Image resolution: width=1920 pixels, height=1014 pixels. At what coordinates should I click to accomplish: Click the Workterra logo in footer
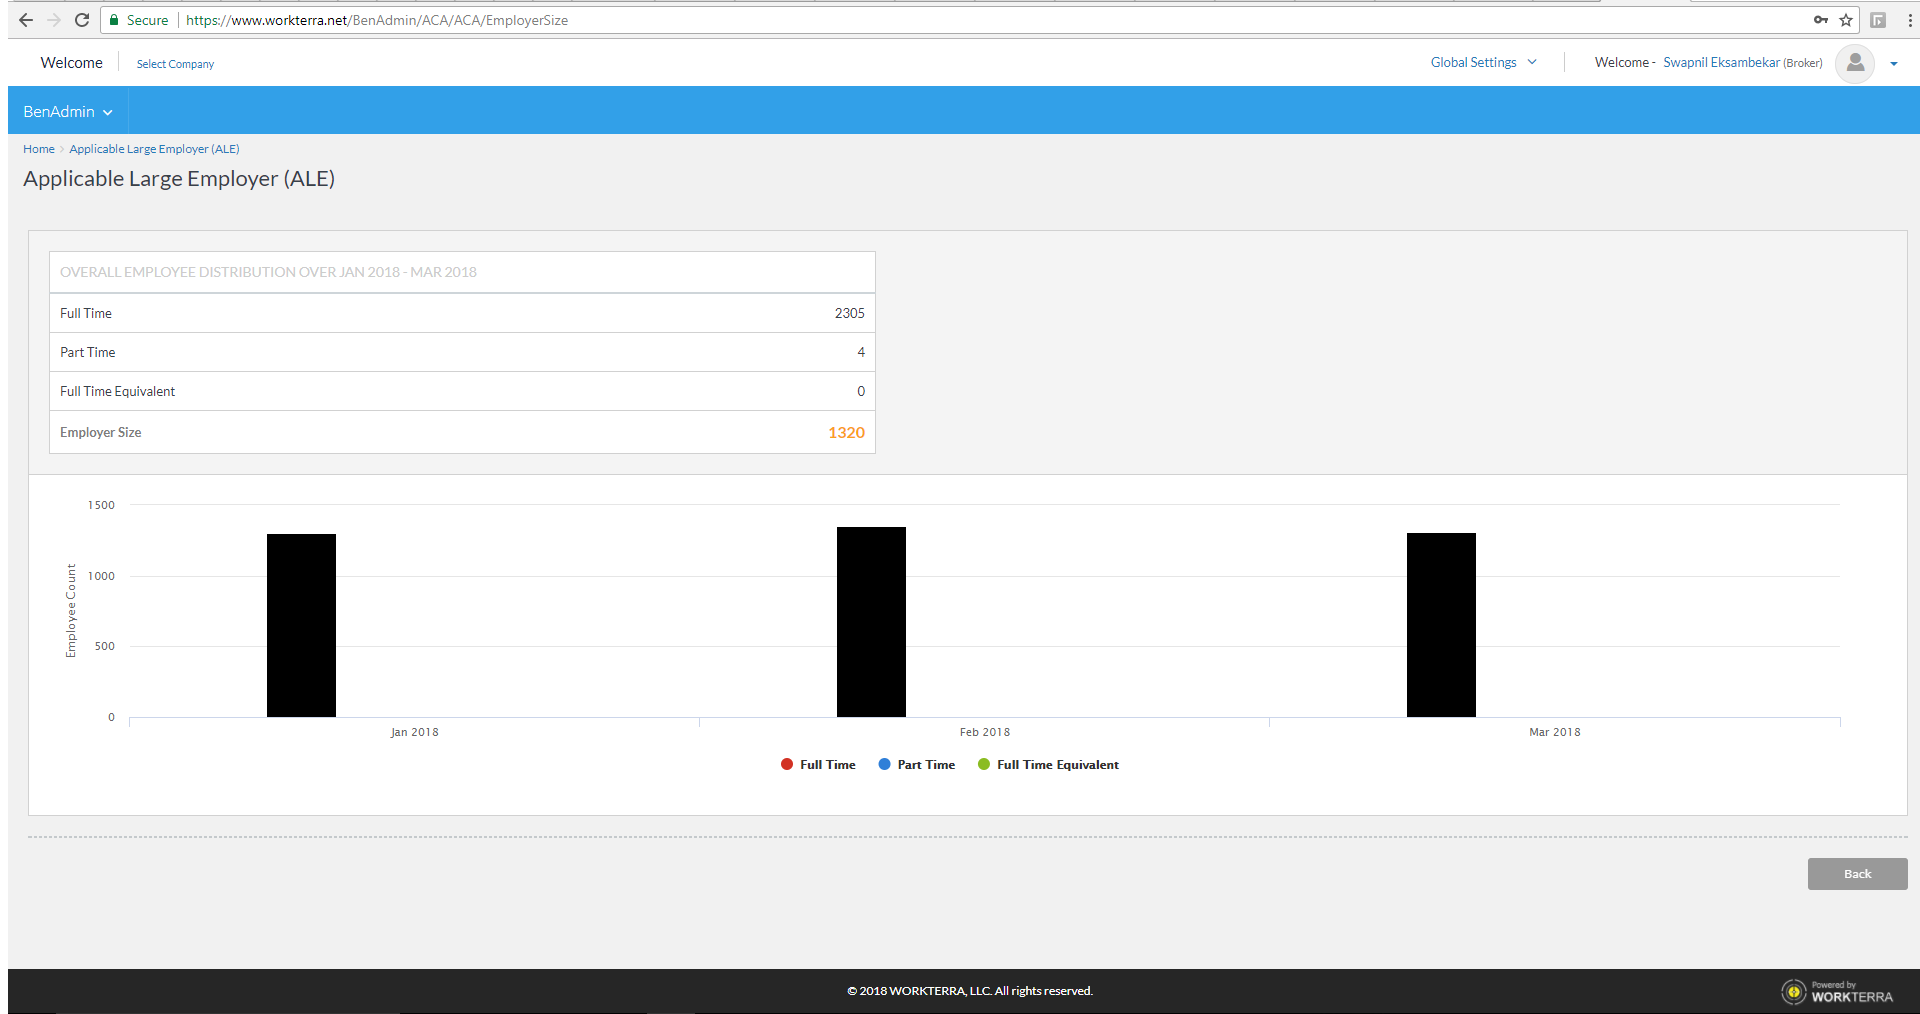pyautogui.click(x=1838, y=991)
